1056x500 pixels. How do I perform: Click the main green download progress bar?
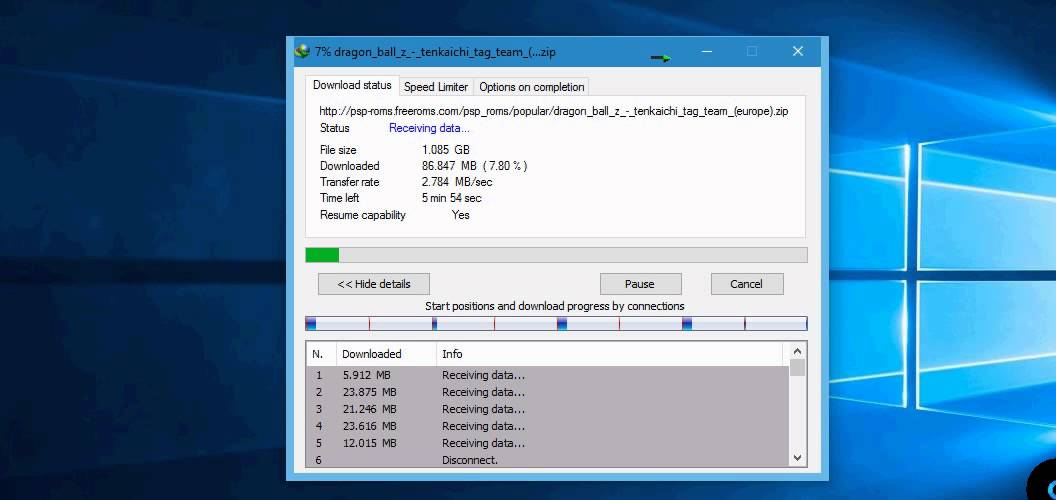point(556,255)
